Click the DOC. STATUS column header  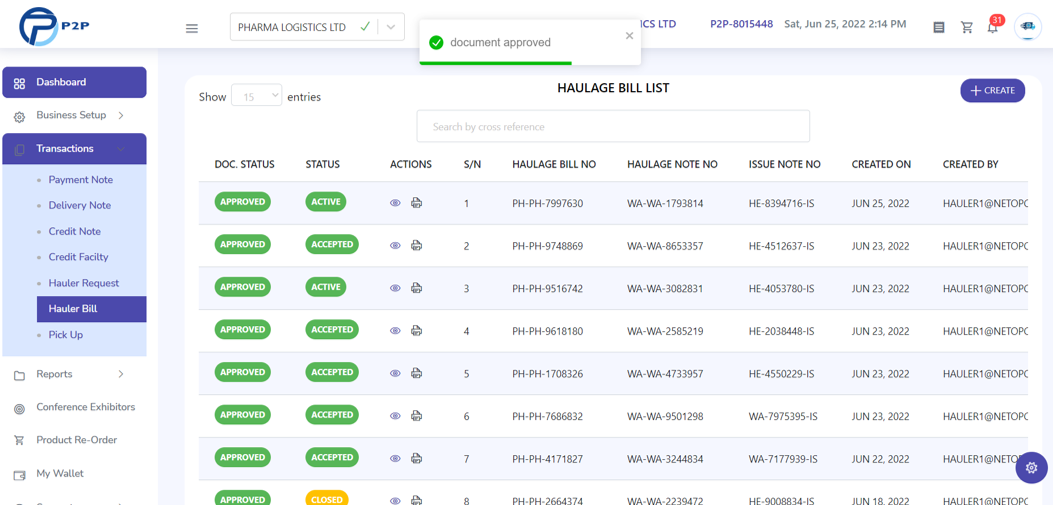pos(244,165)
